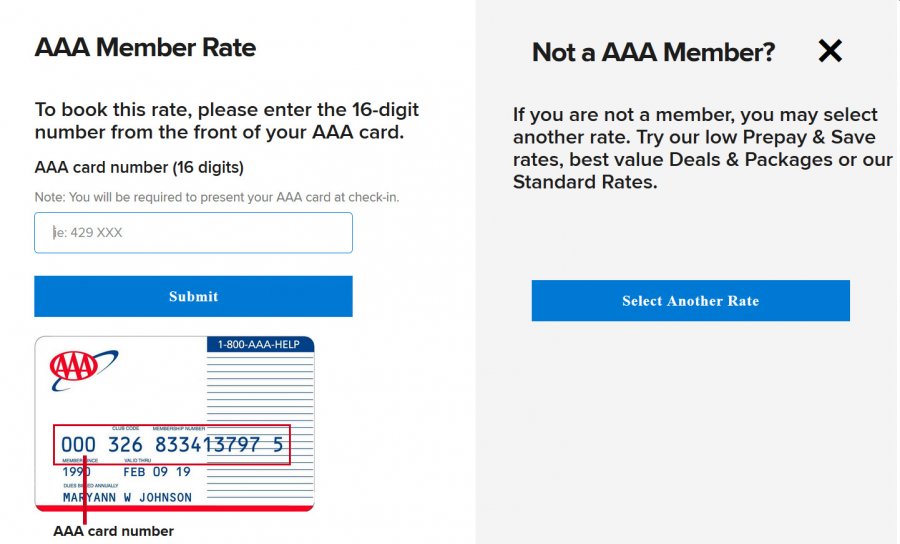This screenshot has height=544, width=900.
Task: Click the "AAA card number" caption below card
Action: (113, 531)
